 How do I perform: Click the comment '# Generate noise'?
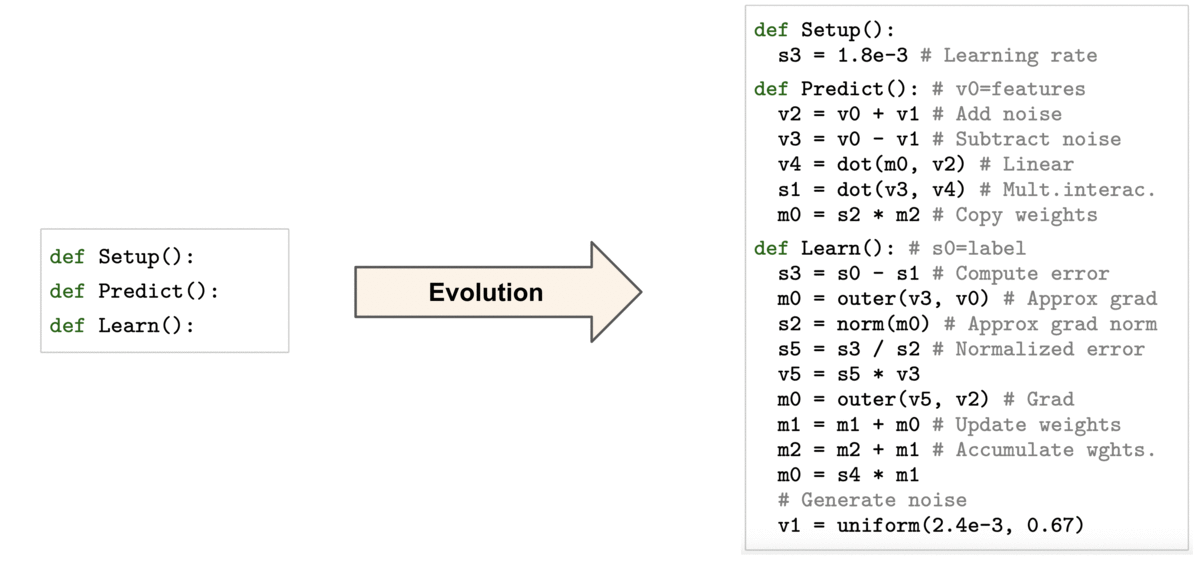point(872,499)
